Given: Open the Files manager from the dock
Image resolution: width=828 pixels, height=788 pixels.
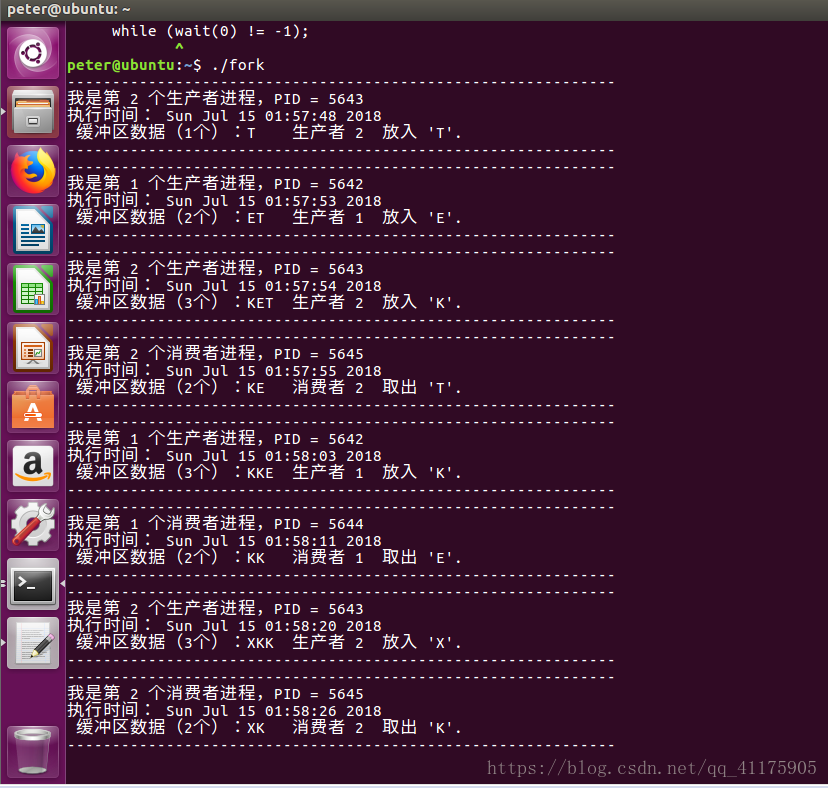Looking at the screenshot, I should (x=33, y=112).
